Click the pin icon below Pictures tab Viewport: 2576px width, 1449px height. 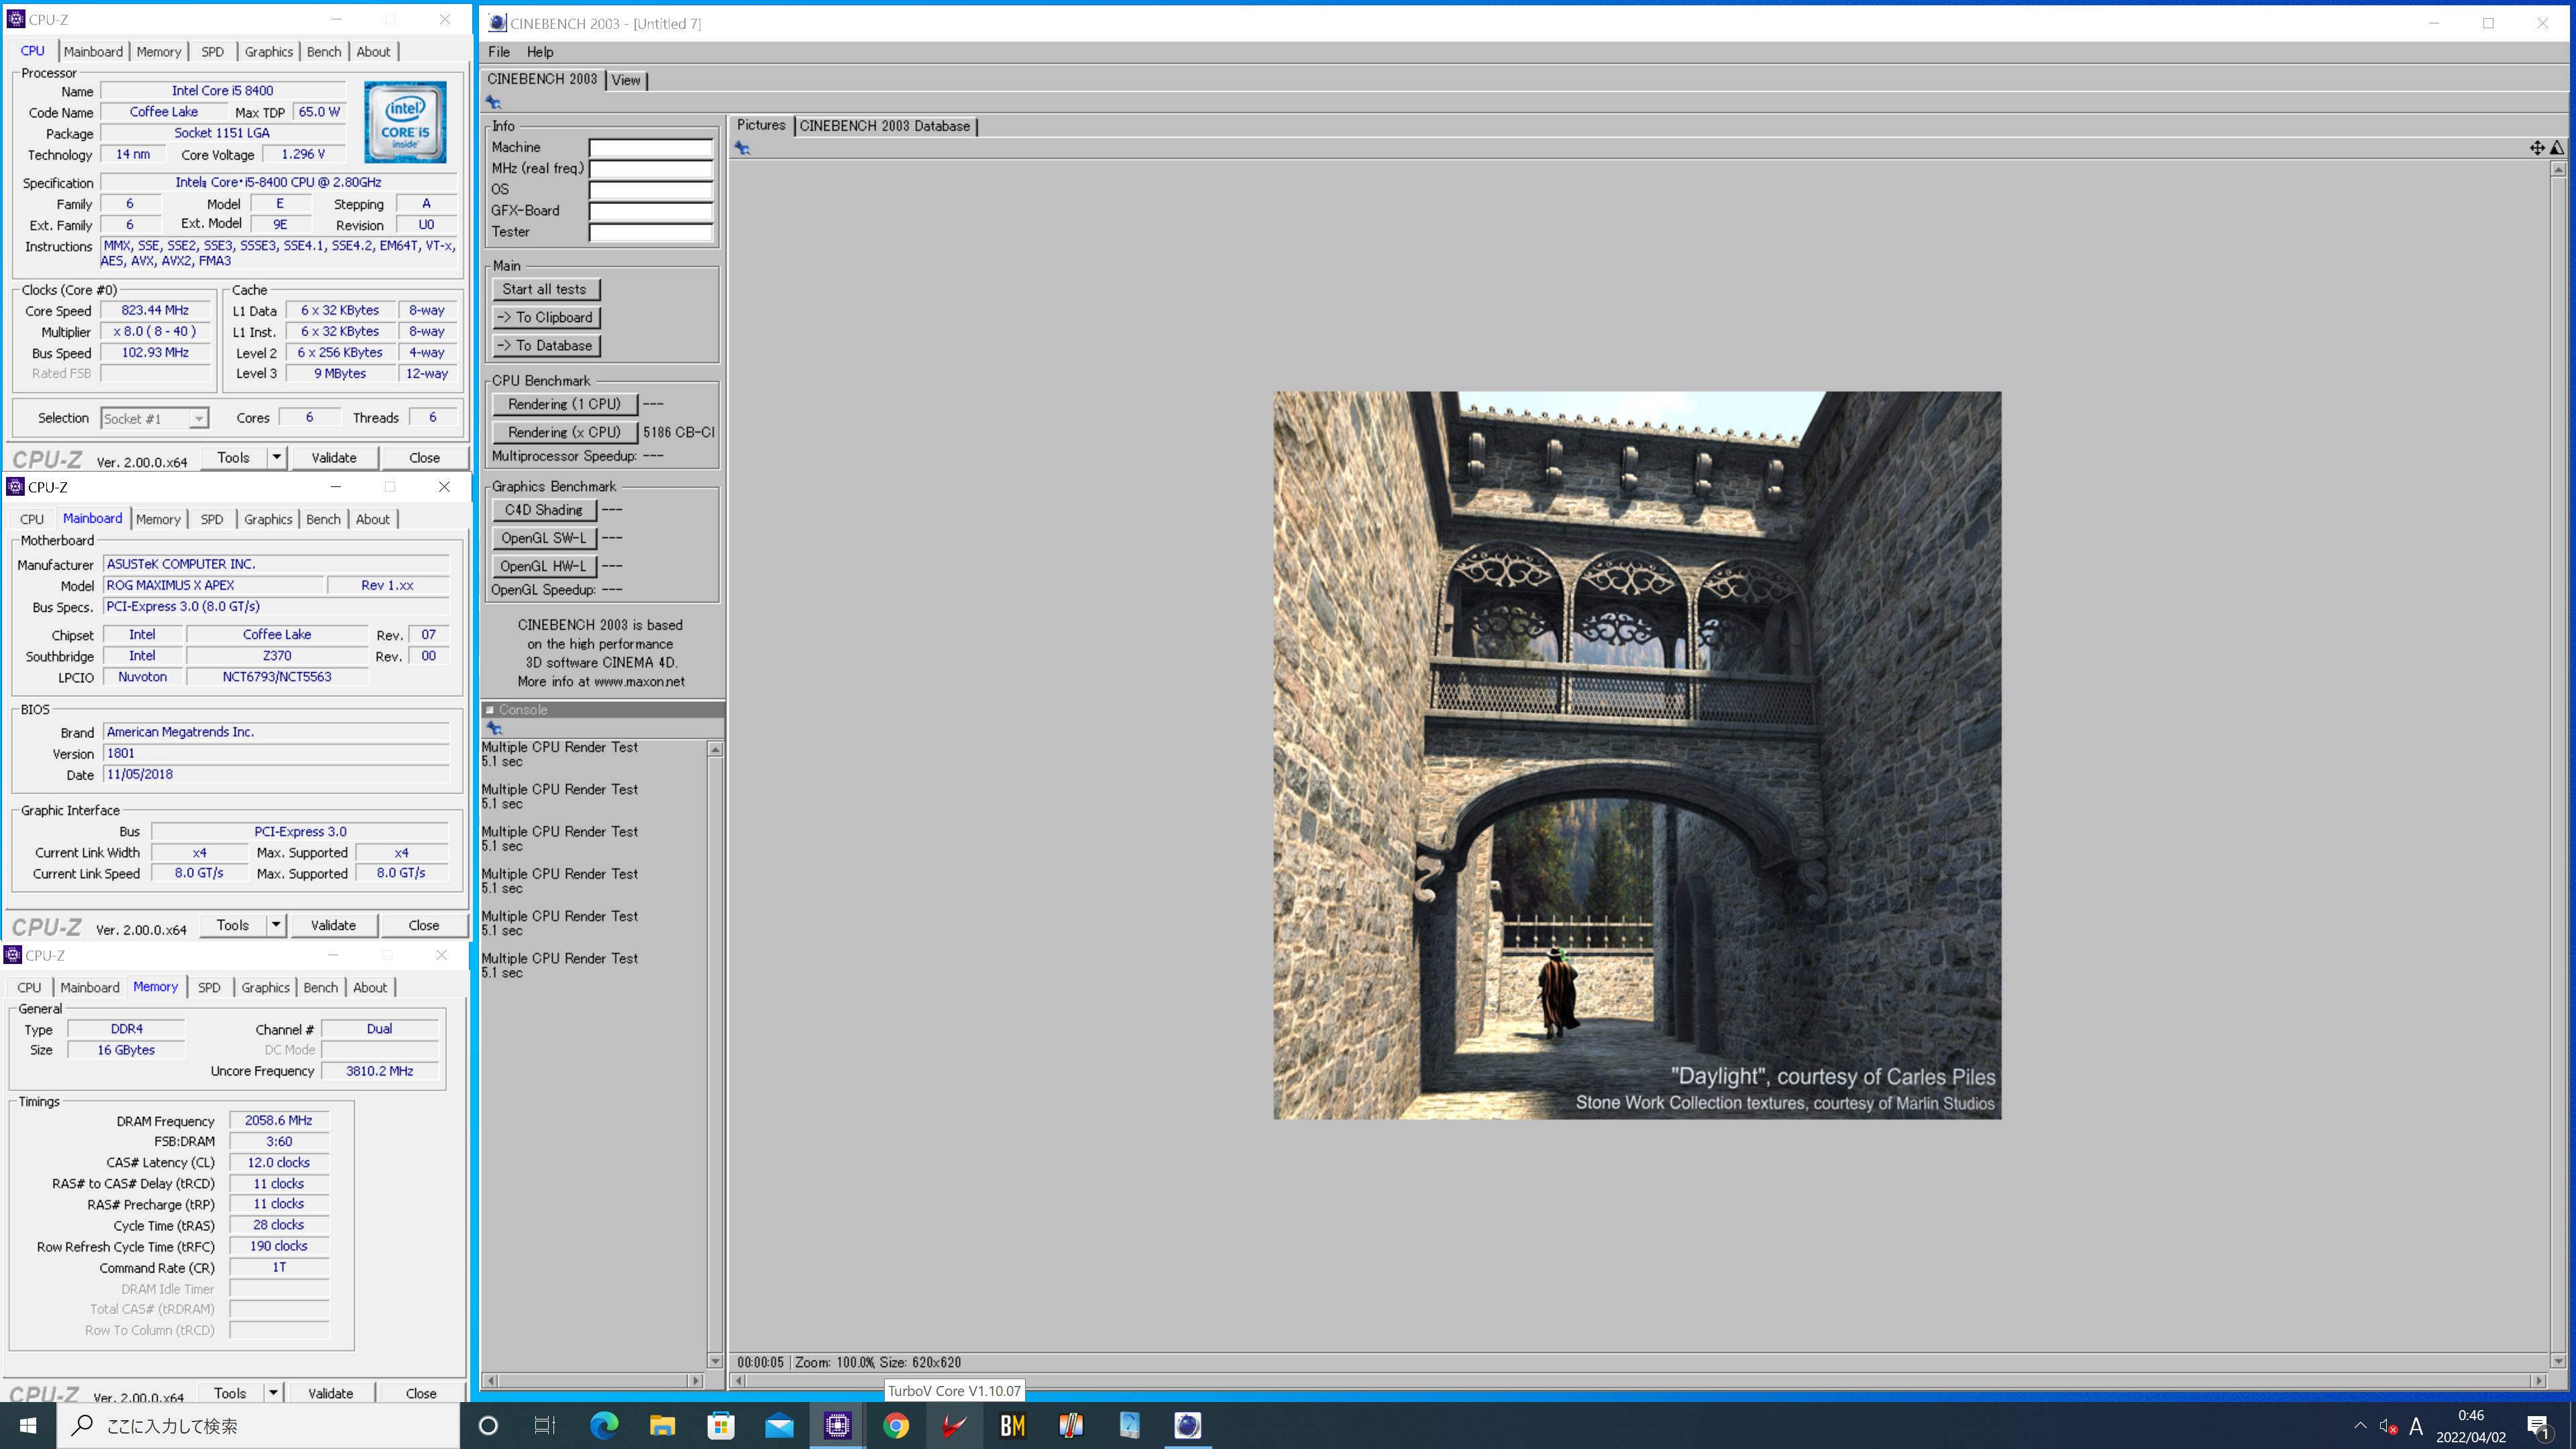742,148
